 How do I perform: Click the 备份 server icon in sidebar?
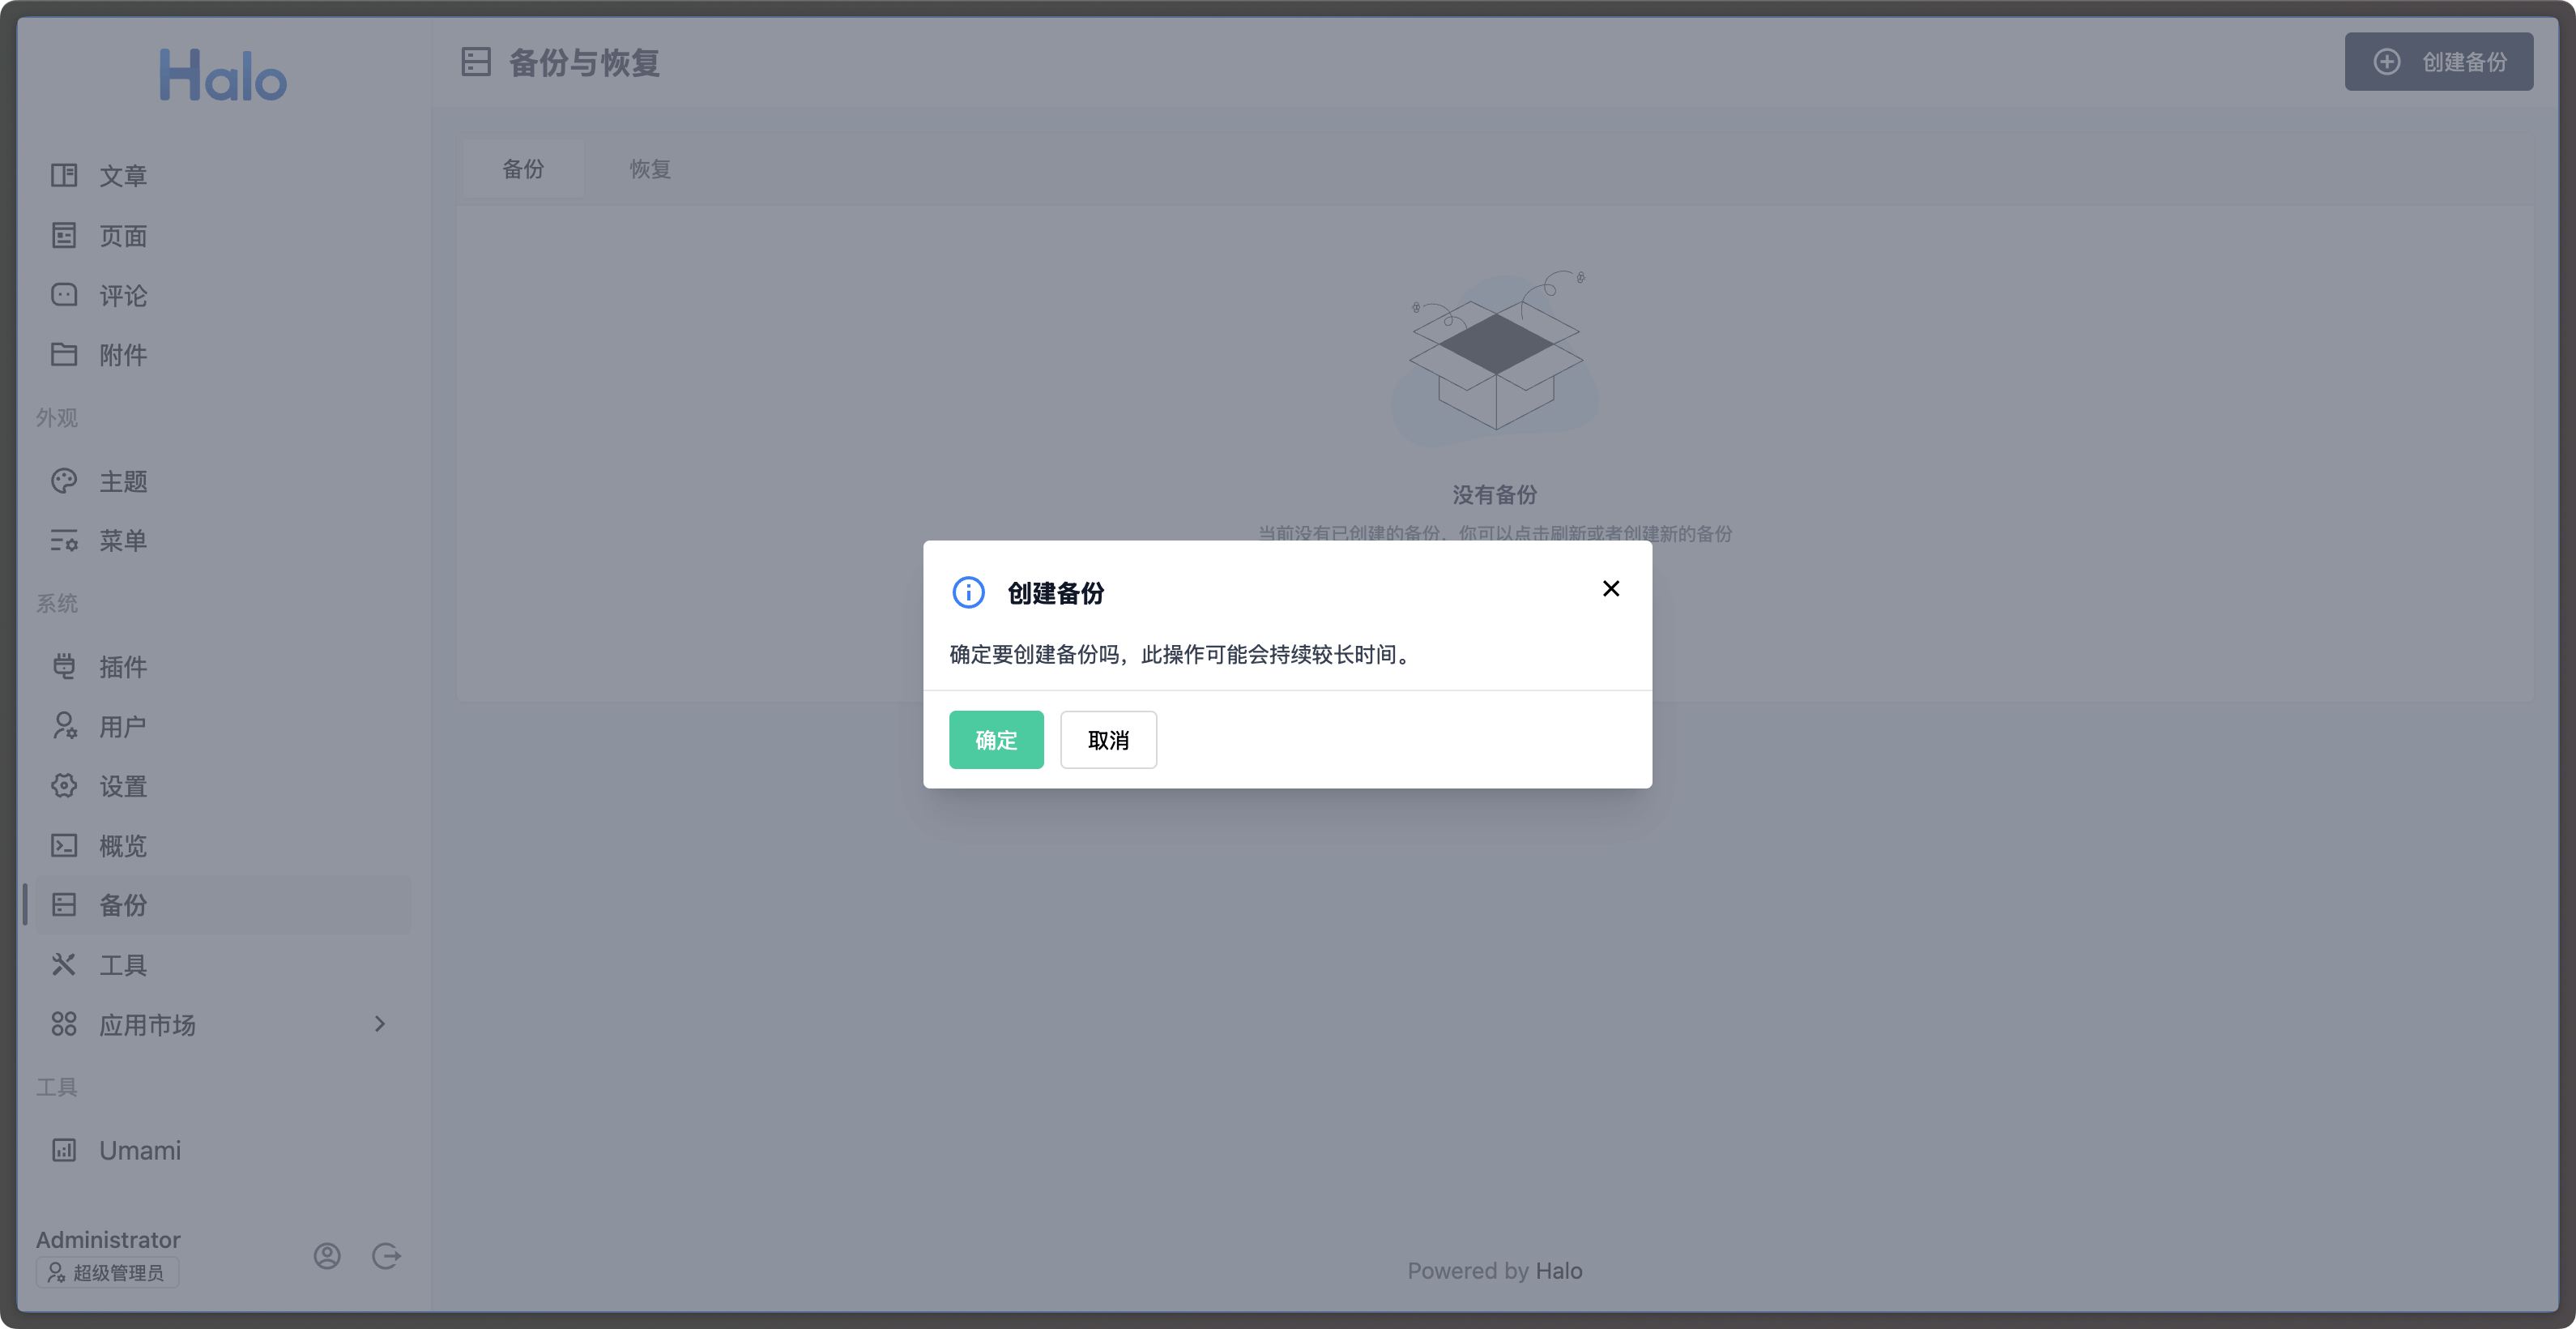coord(64,905)
